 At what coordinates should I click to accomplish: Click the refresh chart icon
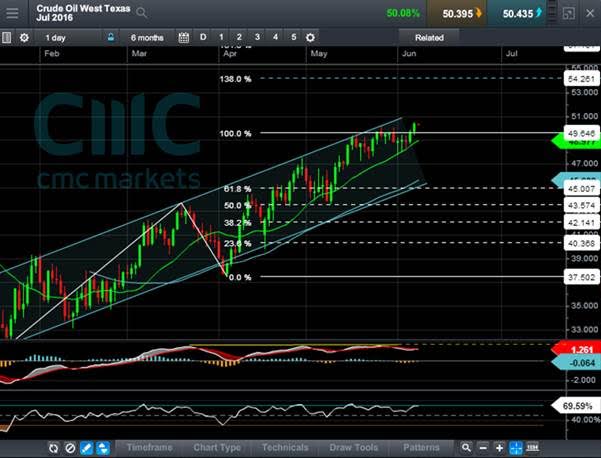click(54, 448)
